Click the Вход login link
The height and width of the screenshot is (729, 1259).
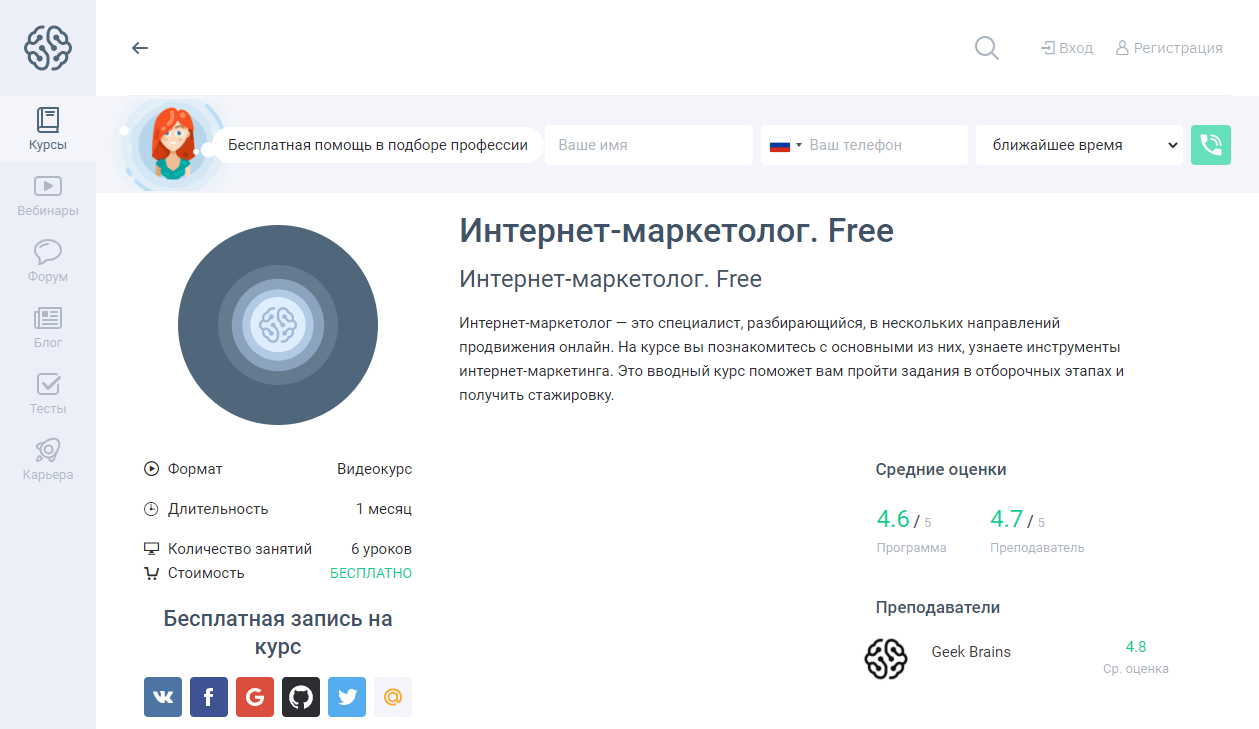coord(1067,48)
